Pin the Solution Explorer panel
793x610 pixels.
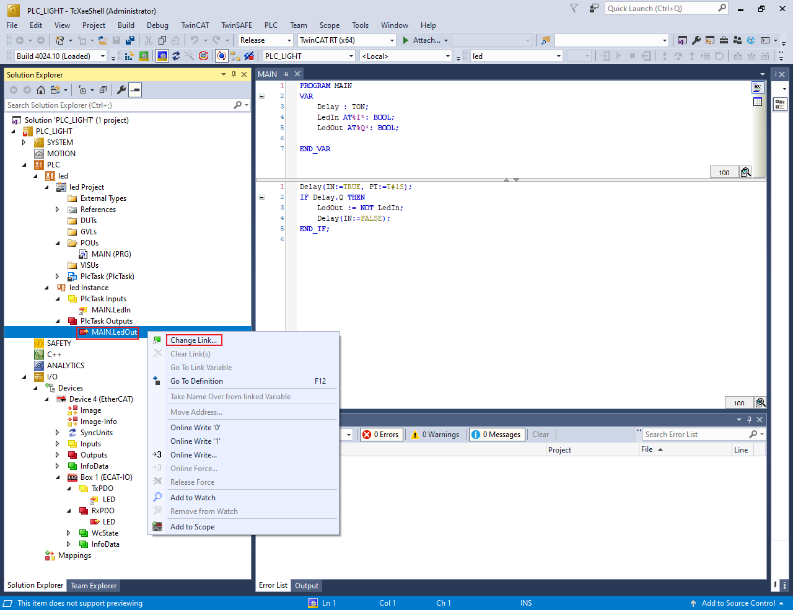[x=233, y=74]
